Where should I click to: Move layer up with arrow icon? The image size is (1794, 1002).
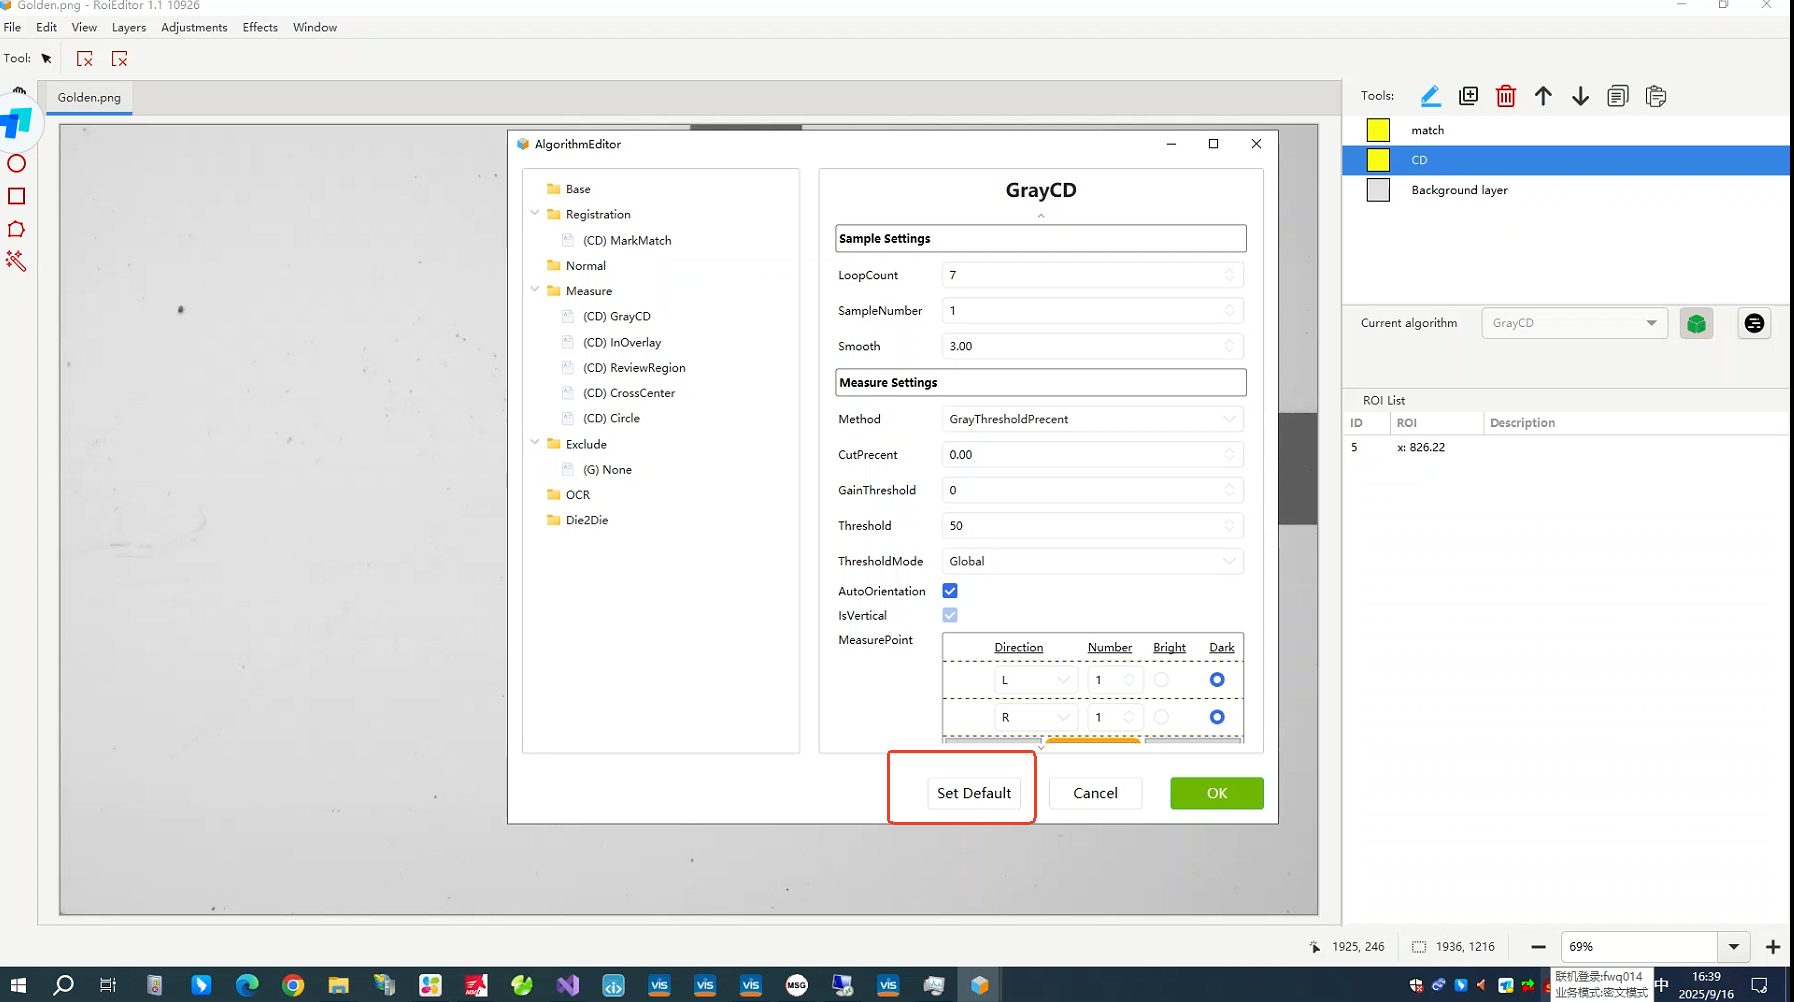[x=1543, y=96]
